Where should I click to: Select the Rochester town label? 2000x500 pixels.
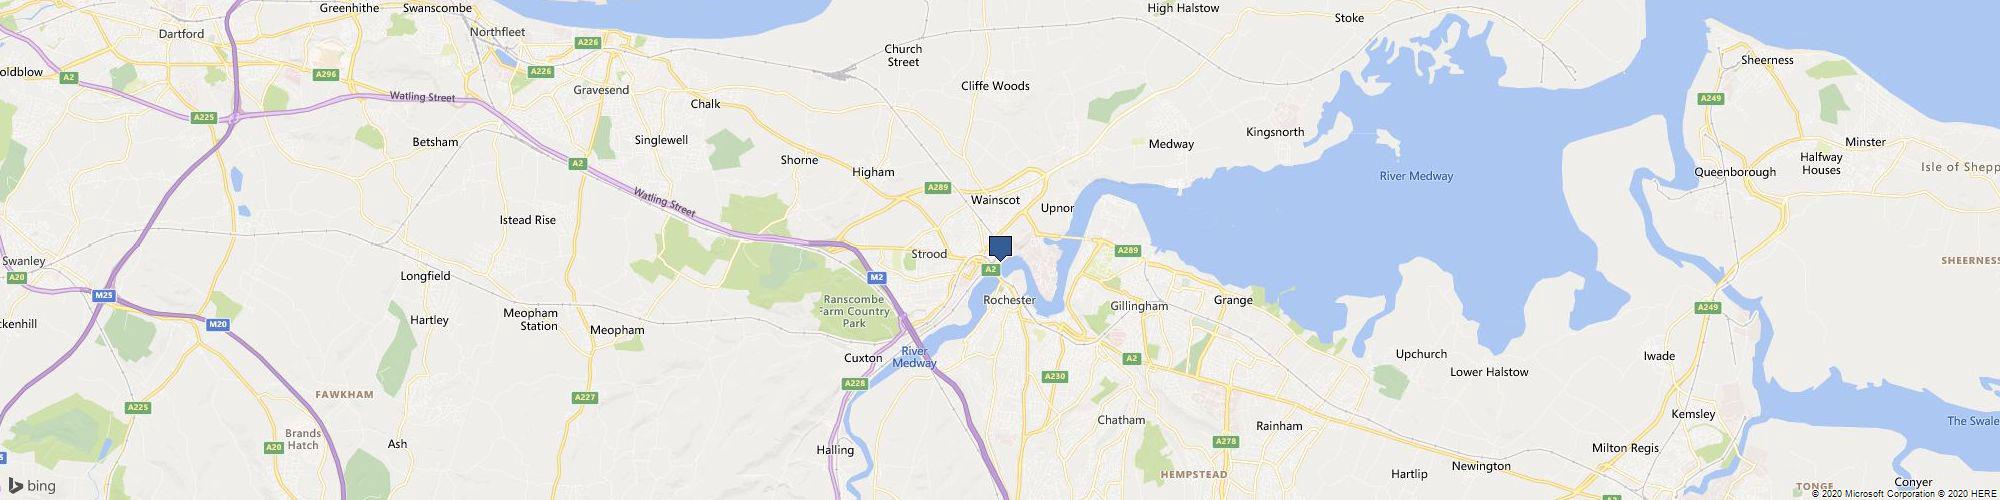pyautogui.click(x=1009, y=300)
